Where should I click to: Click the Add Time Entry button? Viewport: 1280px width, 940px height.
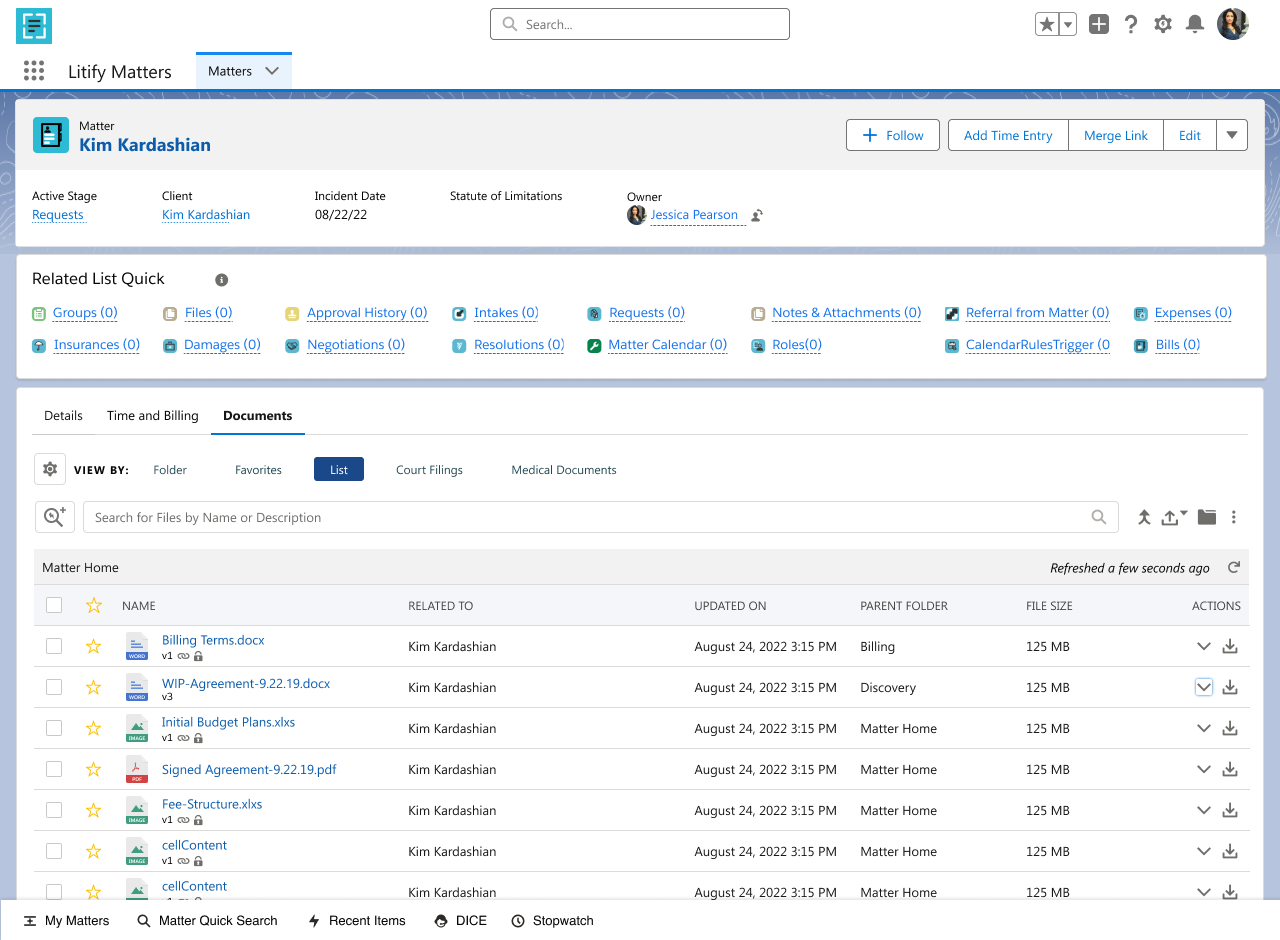(1008, 135)
